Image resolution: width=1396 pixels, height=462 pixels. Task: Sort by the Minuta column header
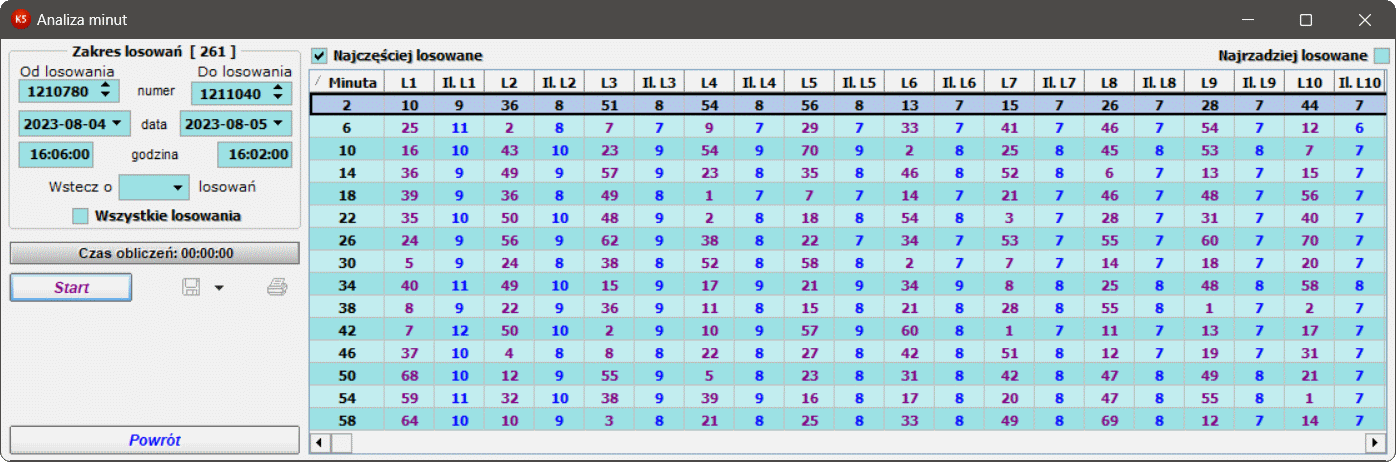point(346,82)
